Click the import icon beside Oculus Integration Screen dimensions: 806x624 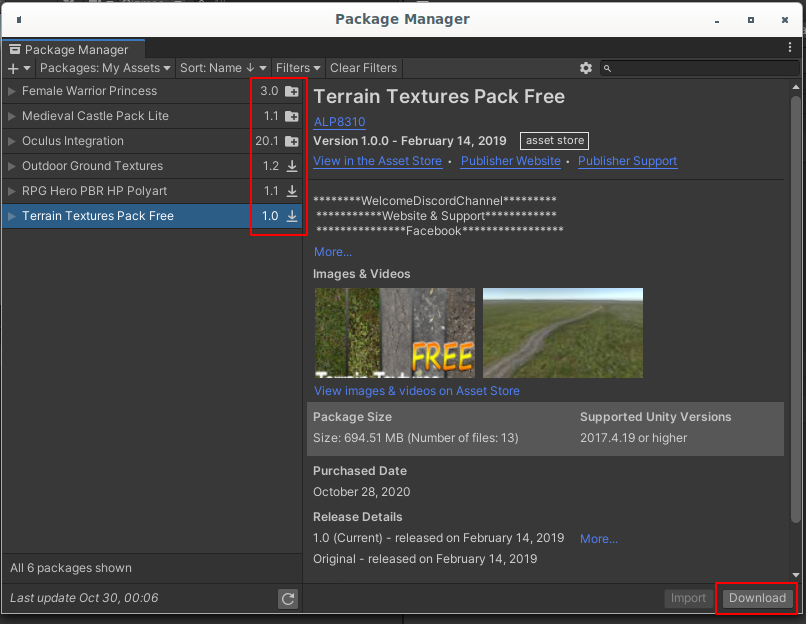click(290, 141)
